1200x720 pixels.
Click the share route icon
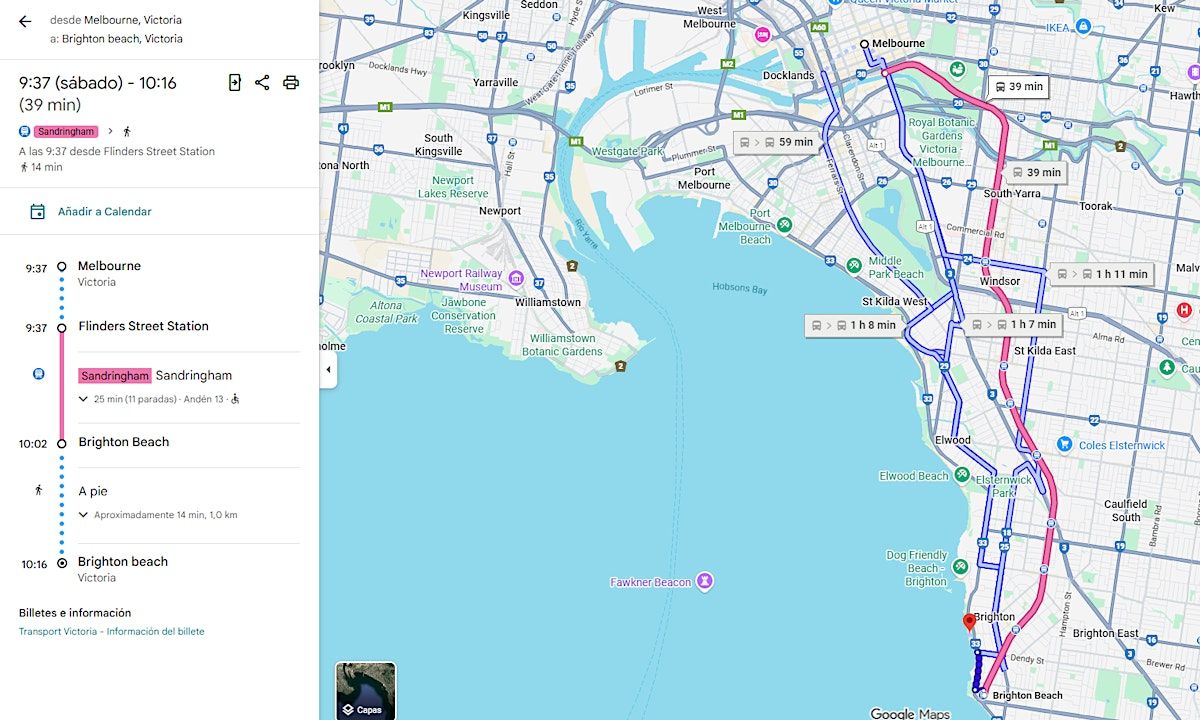[x=262, y=83]
